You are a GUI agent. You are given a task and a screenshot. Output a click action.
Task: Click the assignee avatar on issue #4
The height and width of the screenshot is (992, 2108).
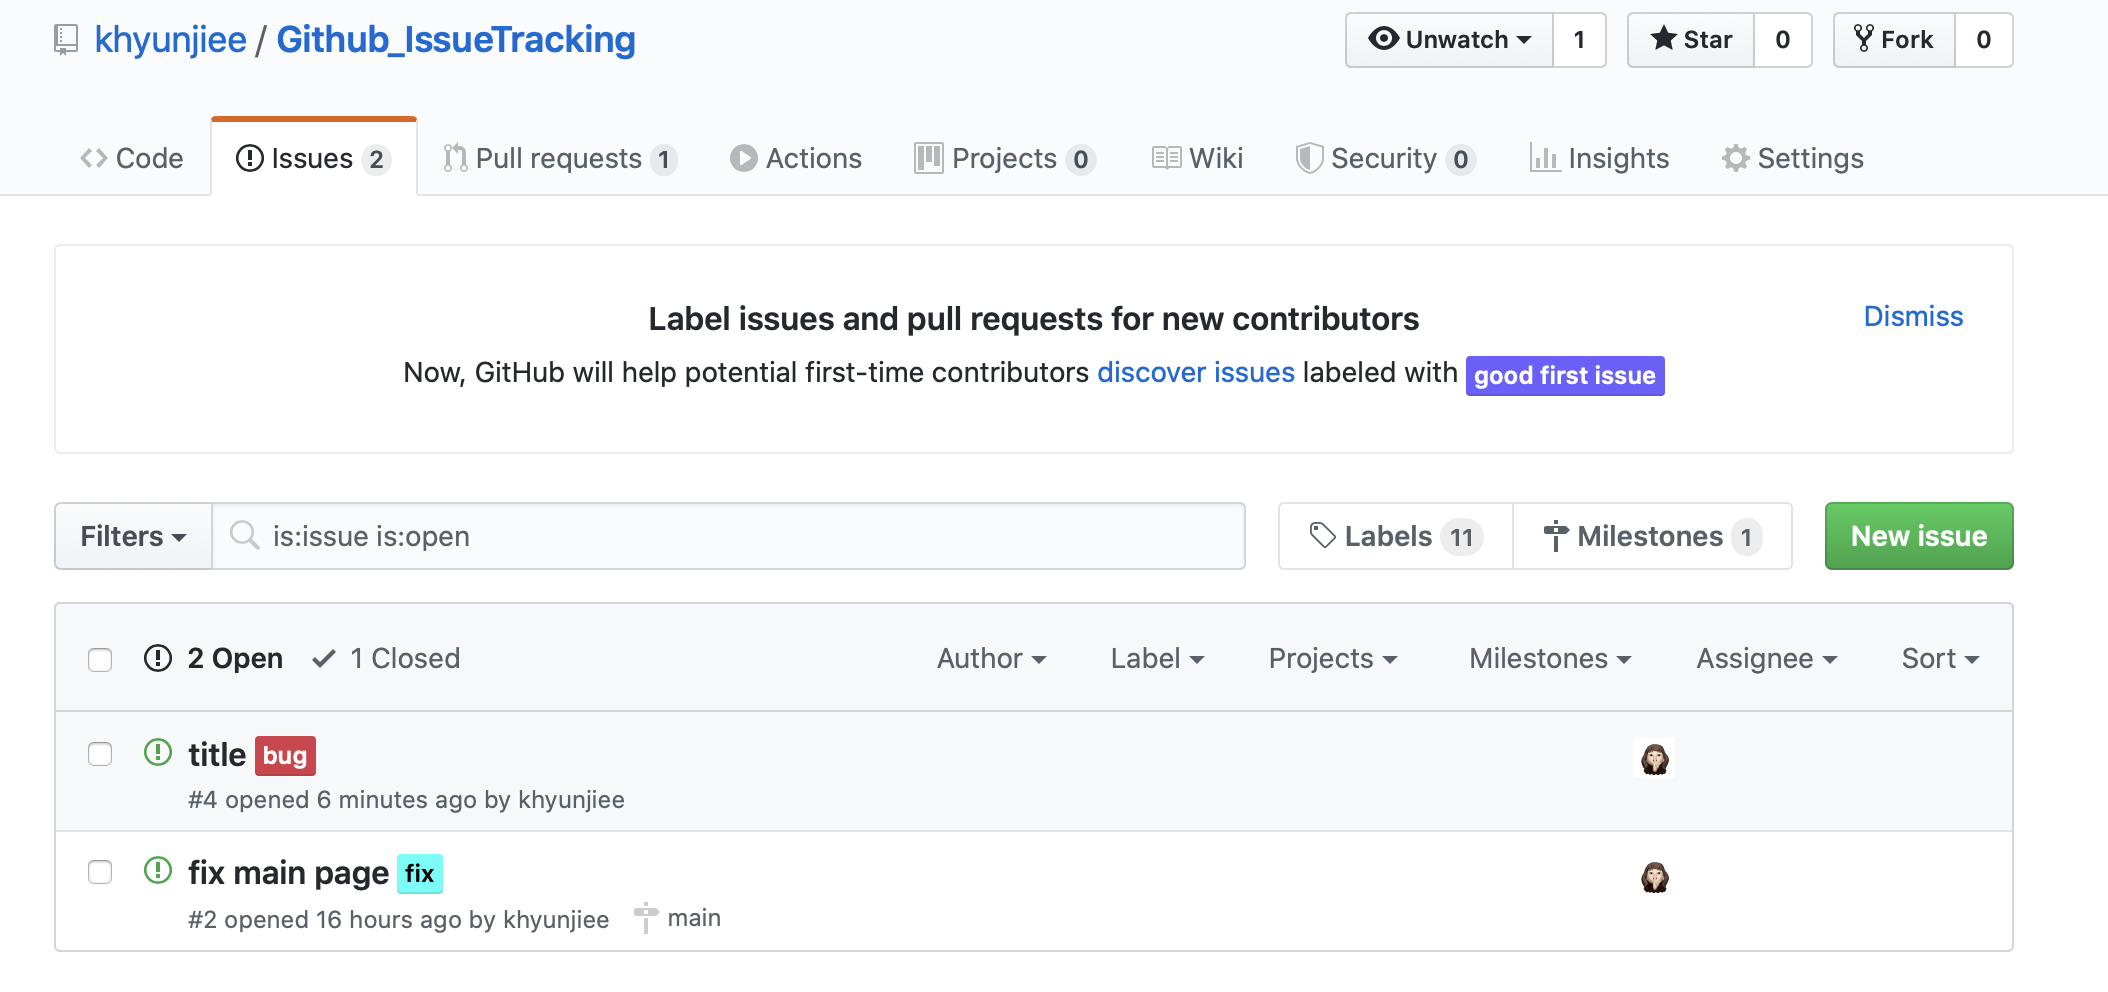point(1654,759)
